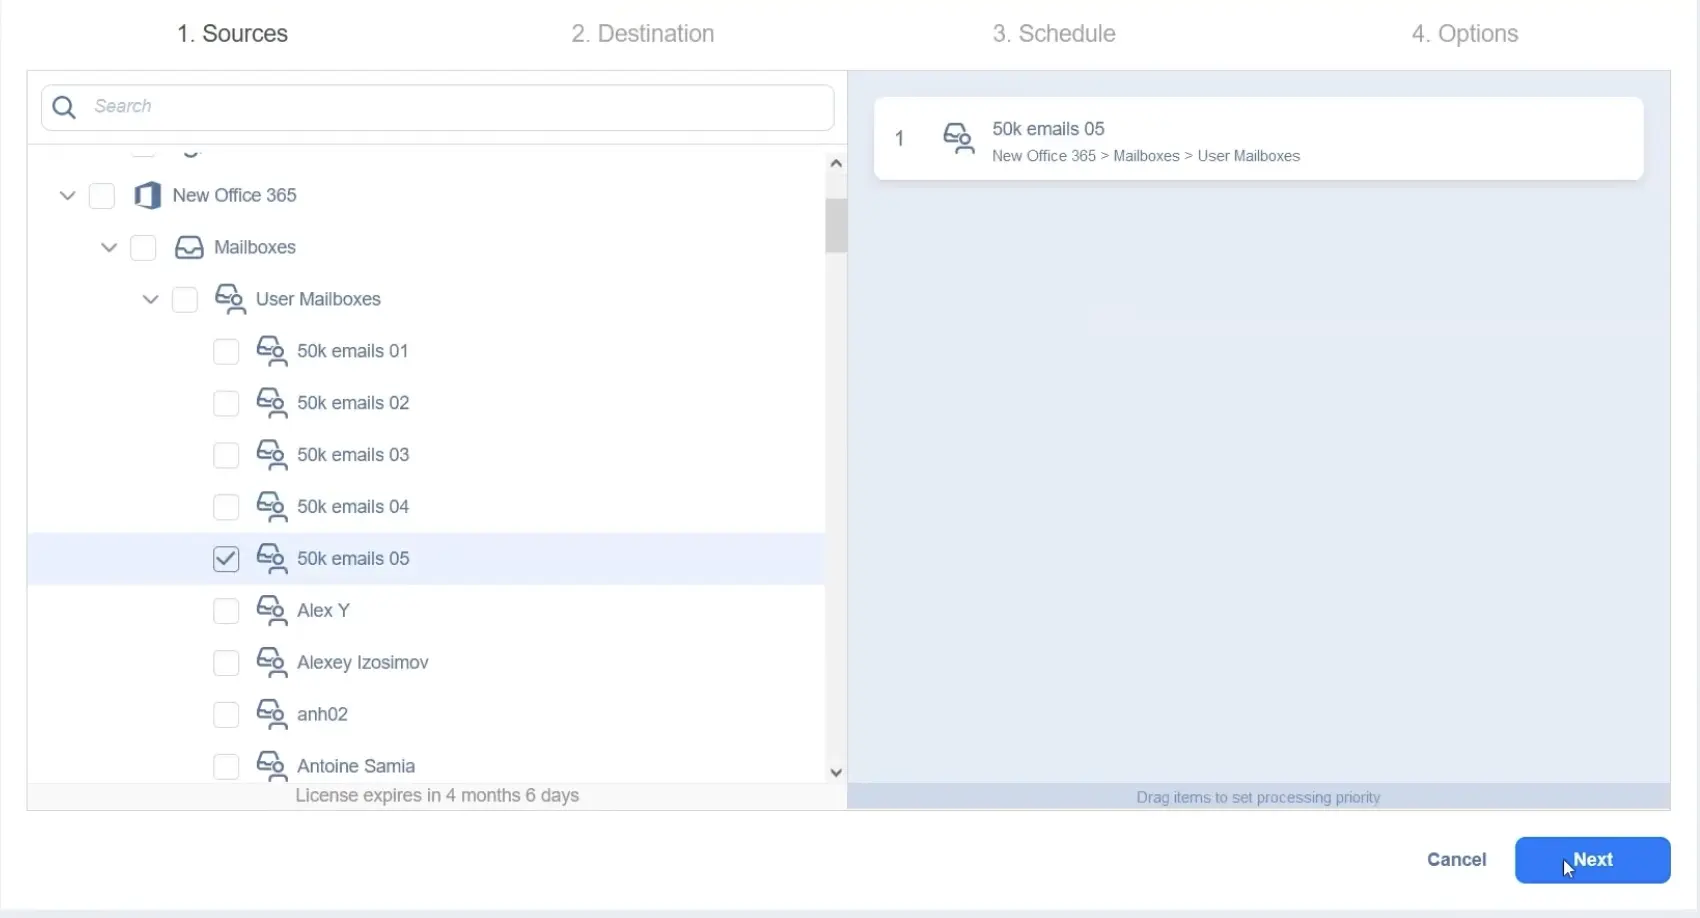Viewport: 1700px width, 918px height.
Task: Go to the 1. Sources step
Action: (232, 34)
